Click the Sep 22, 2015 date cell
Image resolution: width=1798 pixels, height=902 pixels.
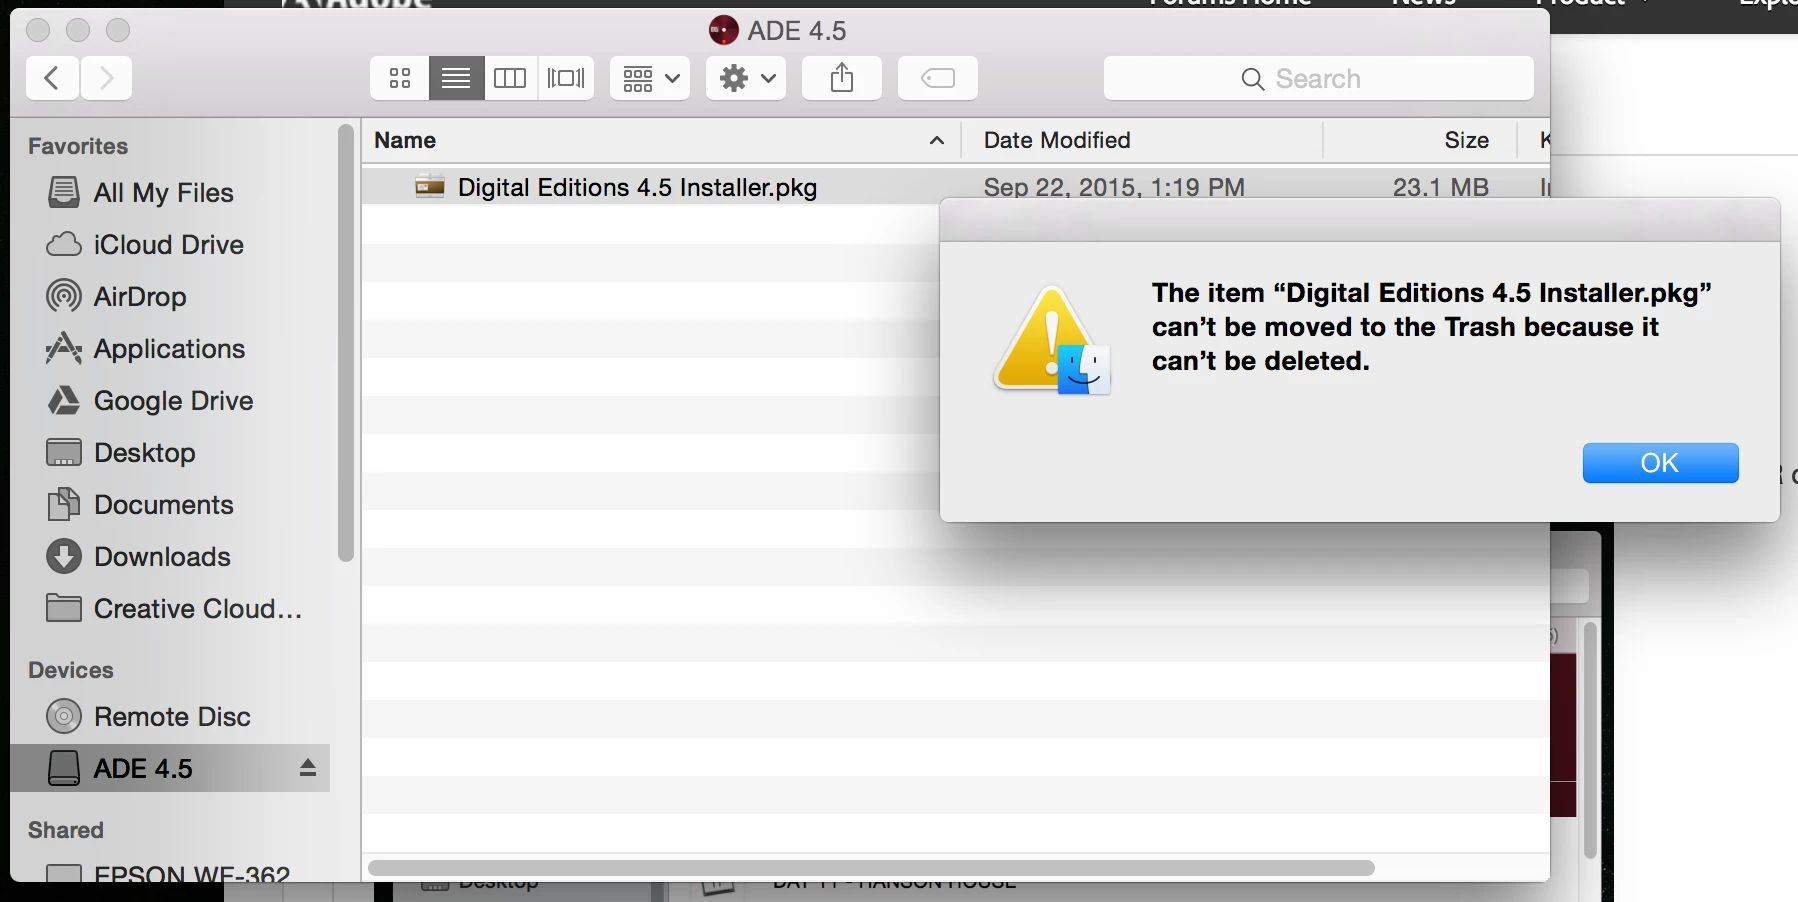point(1114,187)
